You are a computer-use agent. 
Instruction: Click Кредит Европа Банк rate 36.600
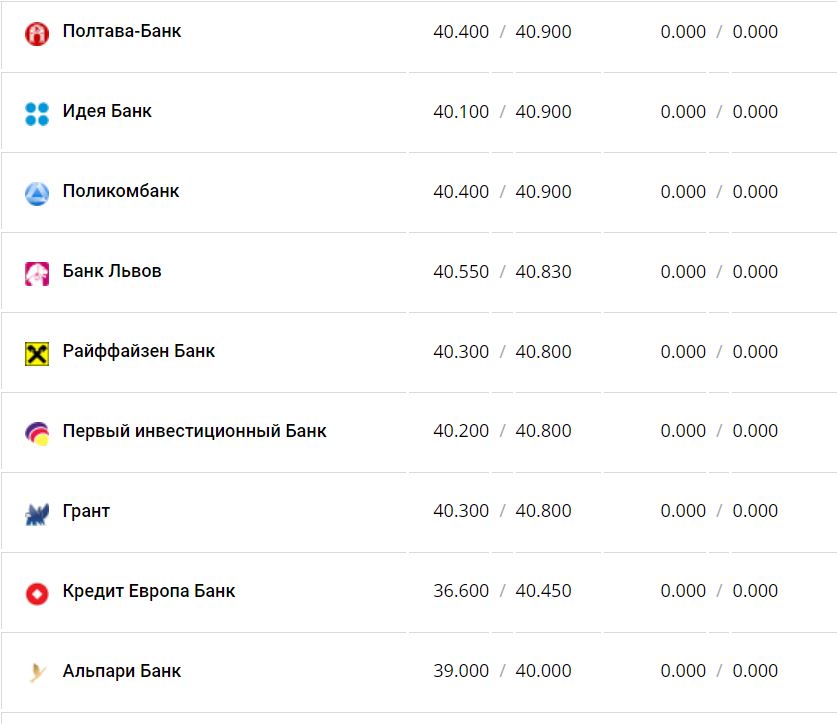(461, 591)
